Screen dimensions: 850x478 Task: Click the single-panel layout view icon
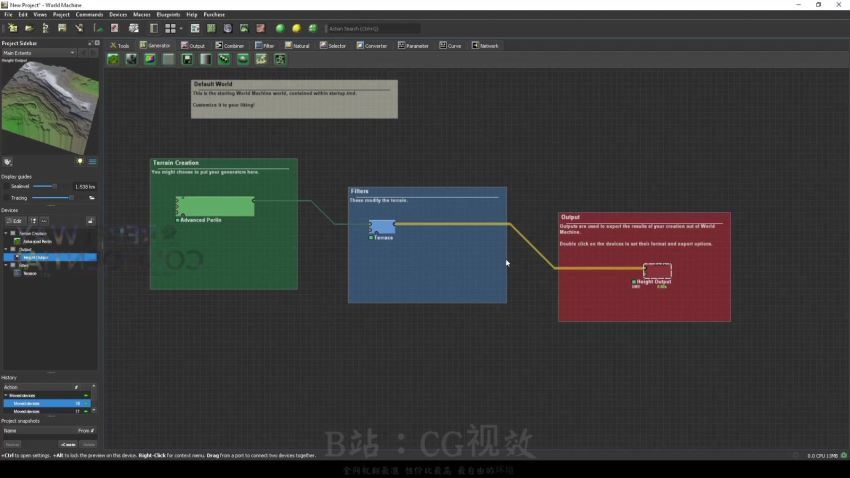154,28
